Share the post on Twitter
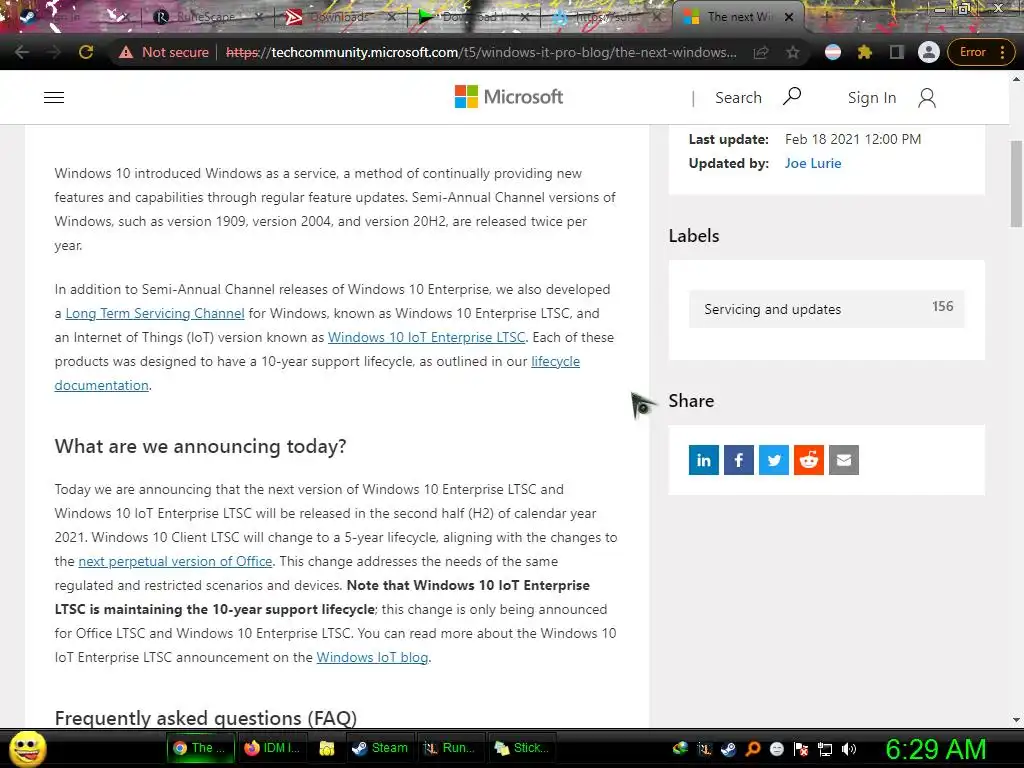This screenshot has width=1024, height=768. click(774, 460)
